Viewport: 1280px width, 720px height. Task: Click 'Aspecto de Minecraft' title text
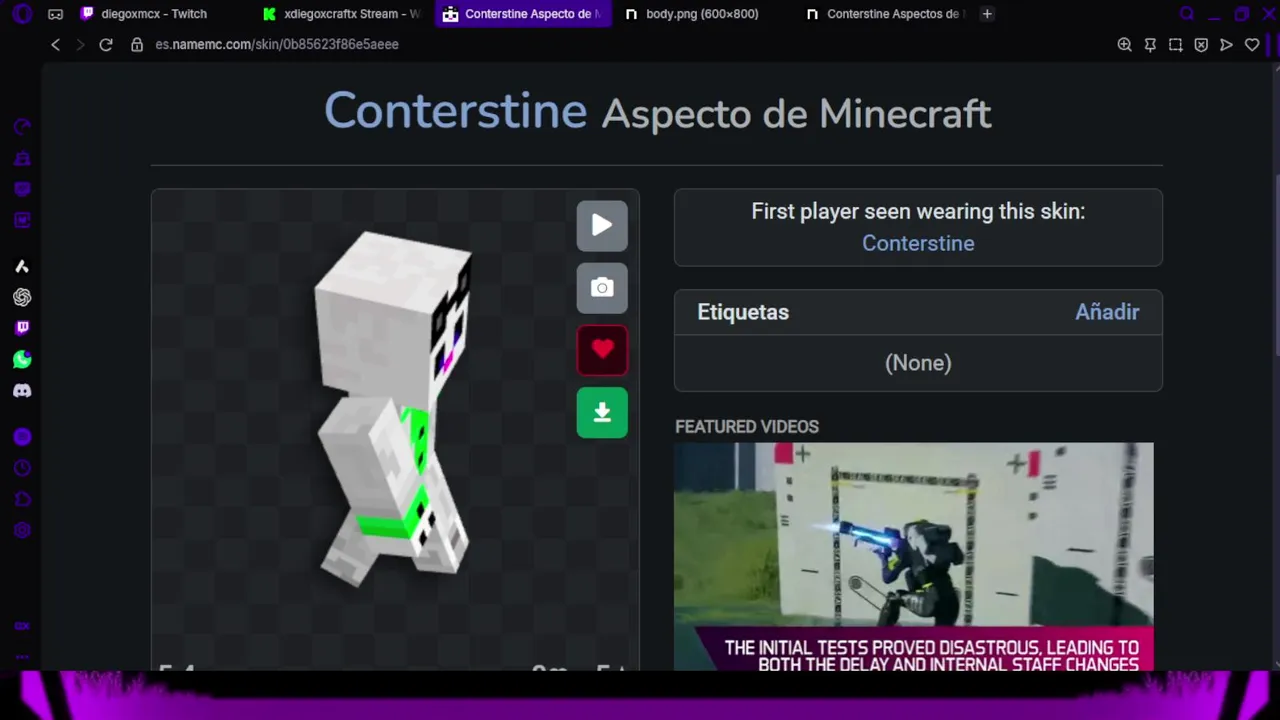(796, 114)
